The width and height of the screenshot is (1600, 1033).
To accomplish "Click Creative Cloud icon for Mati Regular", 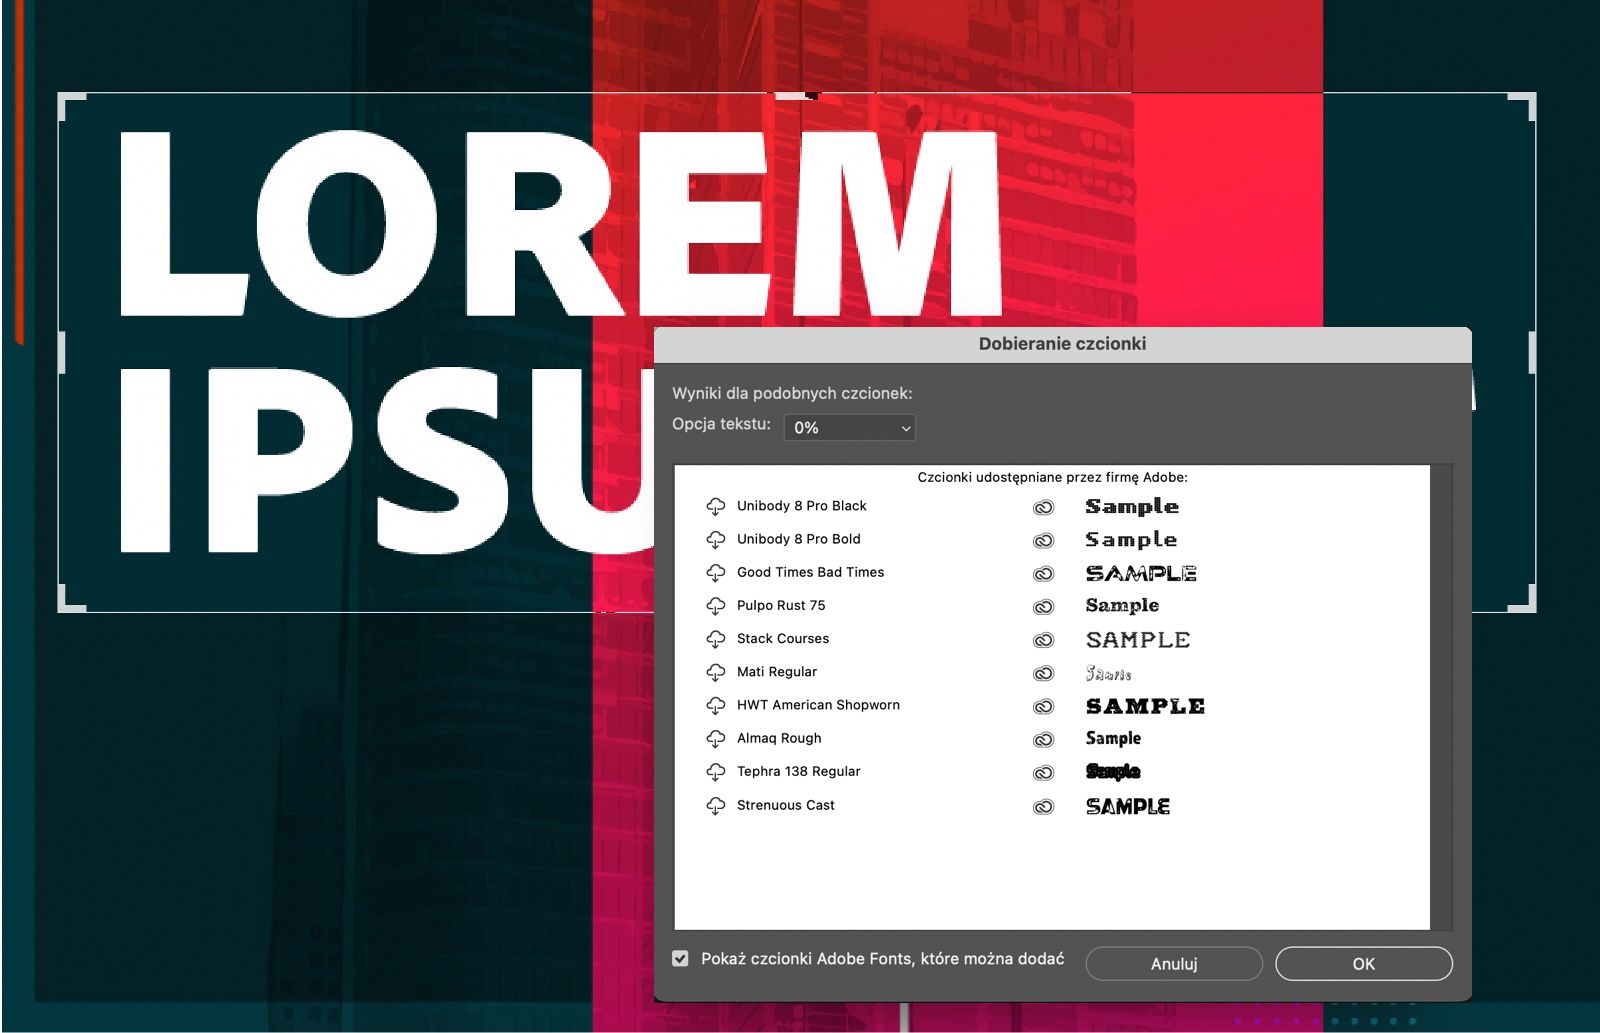I will (1043, 673).
